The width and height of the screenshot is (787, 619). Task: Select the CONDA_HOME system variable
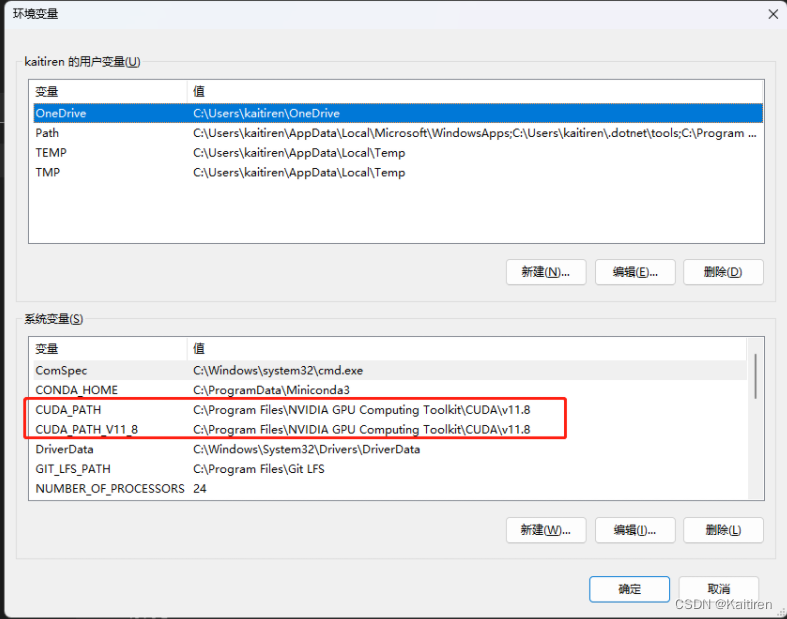[390, 390]
